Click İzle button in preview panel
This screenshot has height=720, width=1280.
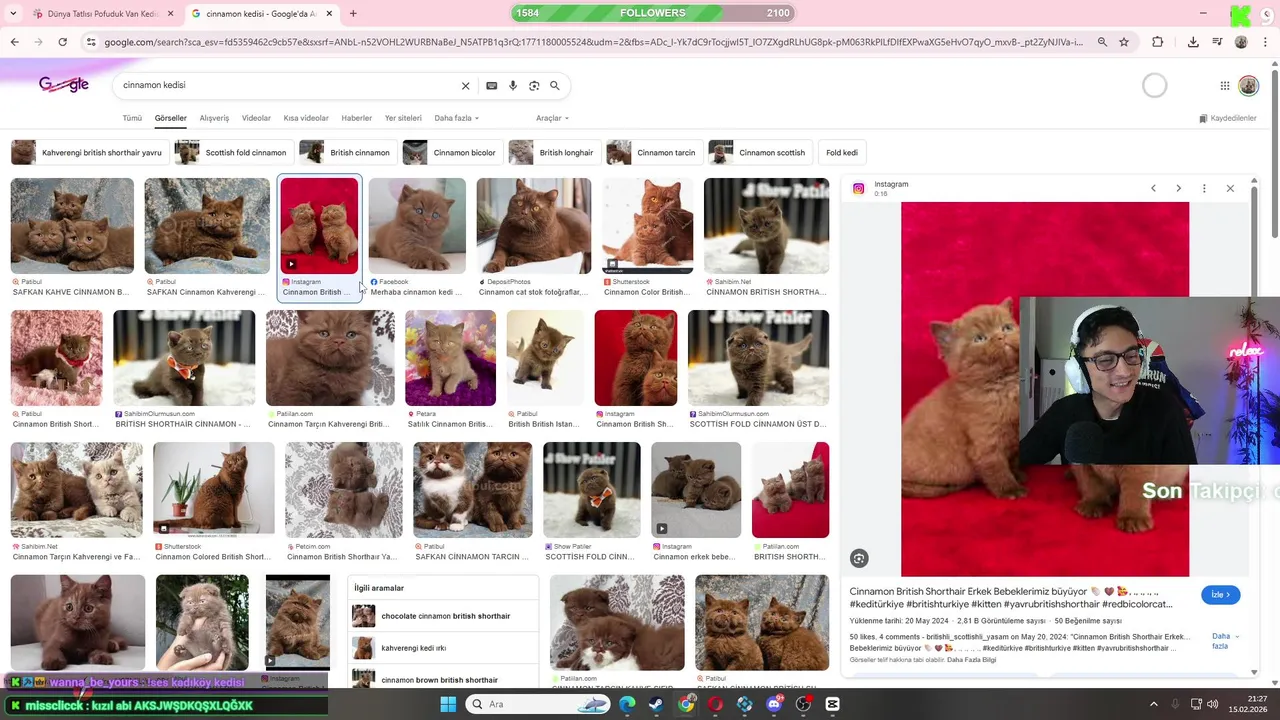1220,595
